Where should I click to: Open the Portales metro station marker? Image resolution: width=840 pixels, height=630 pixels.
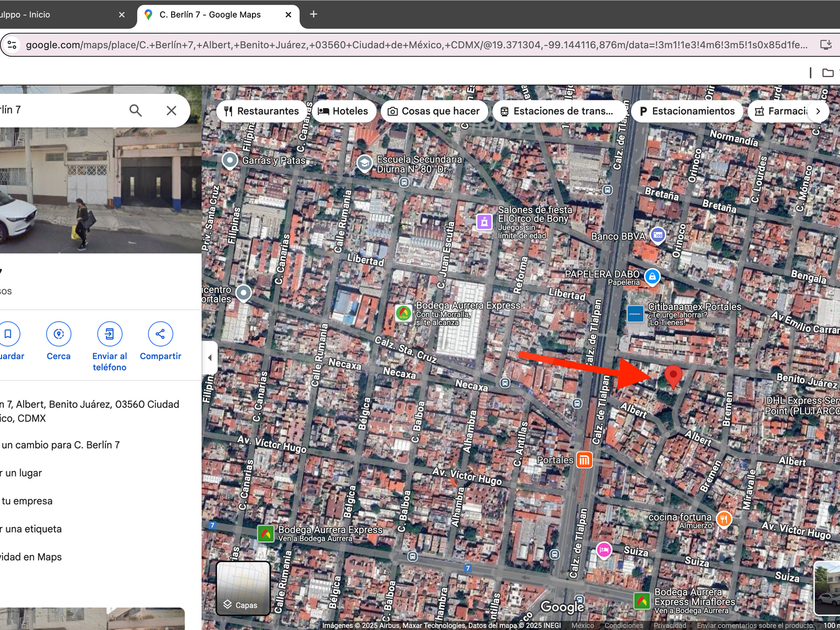pos(584,460)
